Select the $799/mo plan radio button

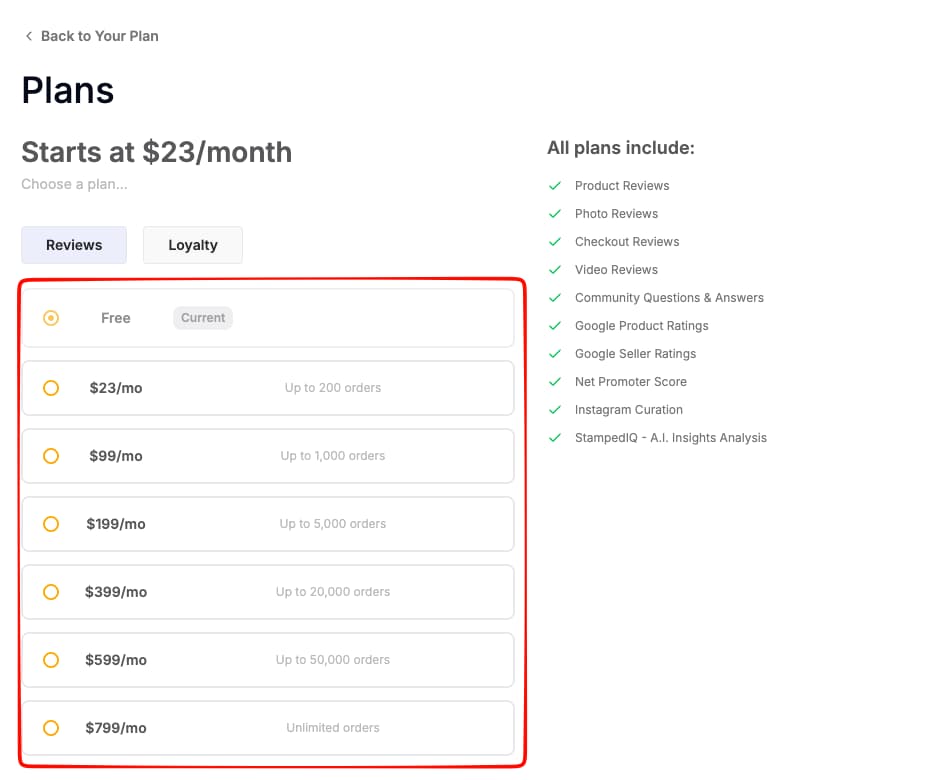click(x=51, y=728)
